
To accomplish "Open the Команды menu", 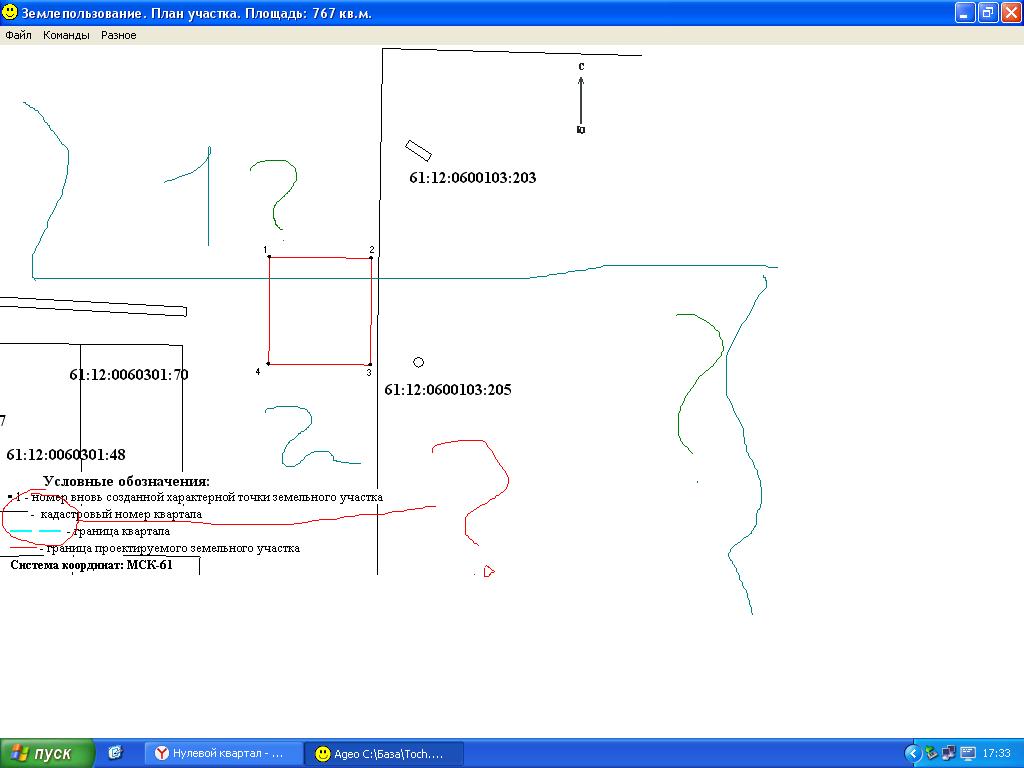I will tap(67, 35).
